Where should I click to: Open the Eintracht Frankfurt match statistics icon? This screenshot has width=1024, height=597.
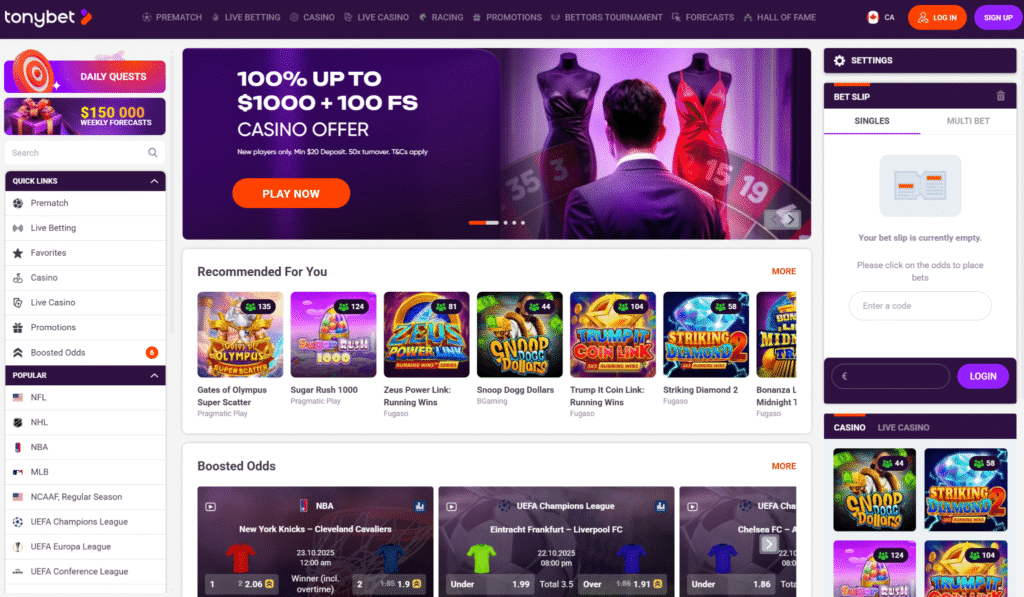(x=660, y=506)
